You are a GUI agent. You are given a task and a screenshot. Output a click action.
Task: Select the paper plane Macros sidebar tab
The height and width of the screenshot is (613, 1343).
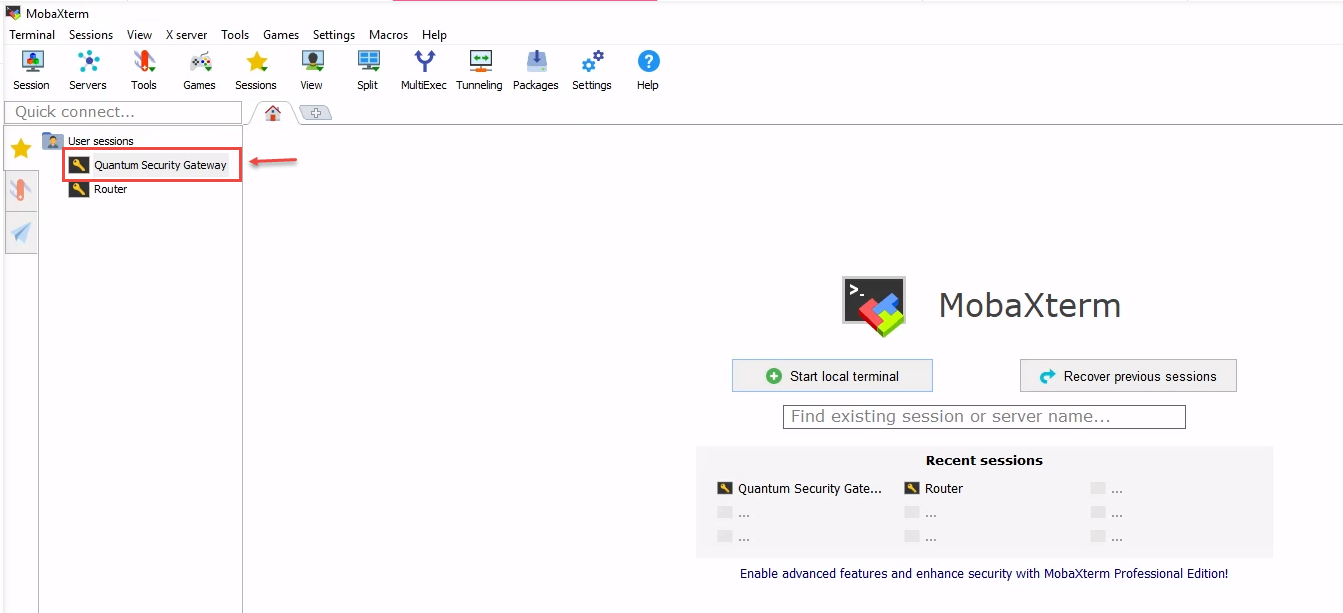(21, 232)
